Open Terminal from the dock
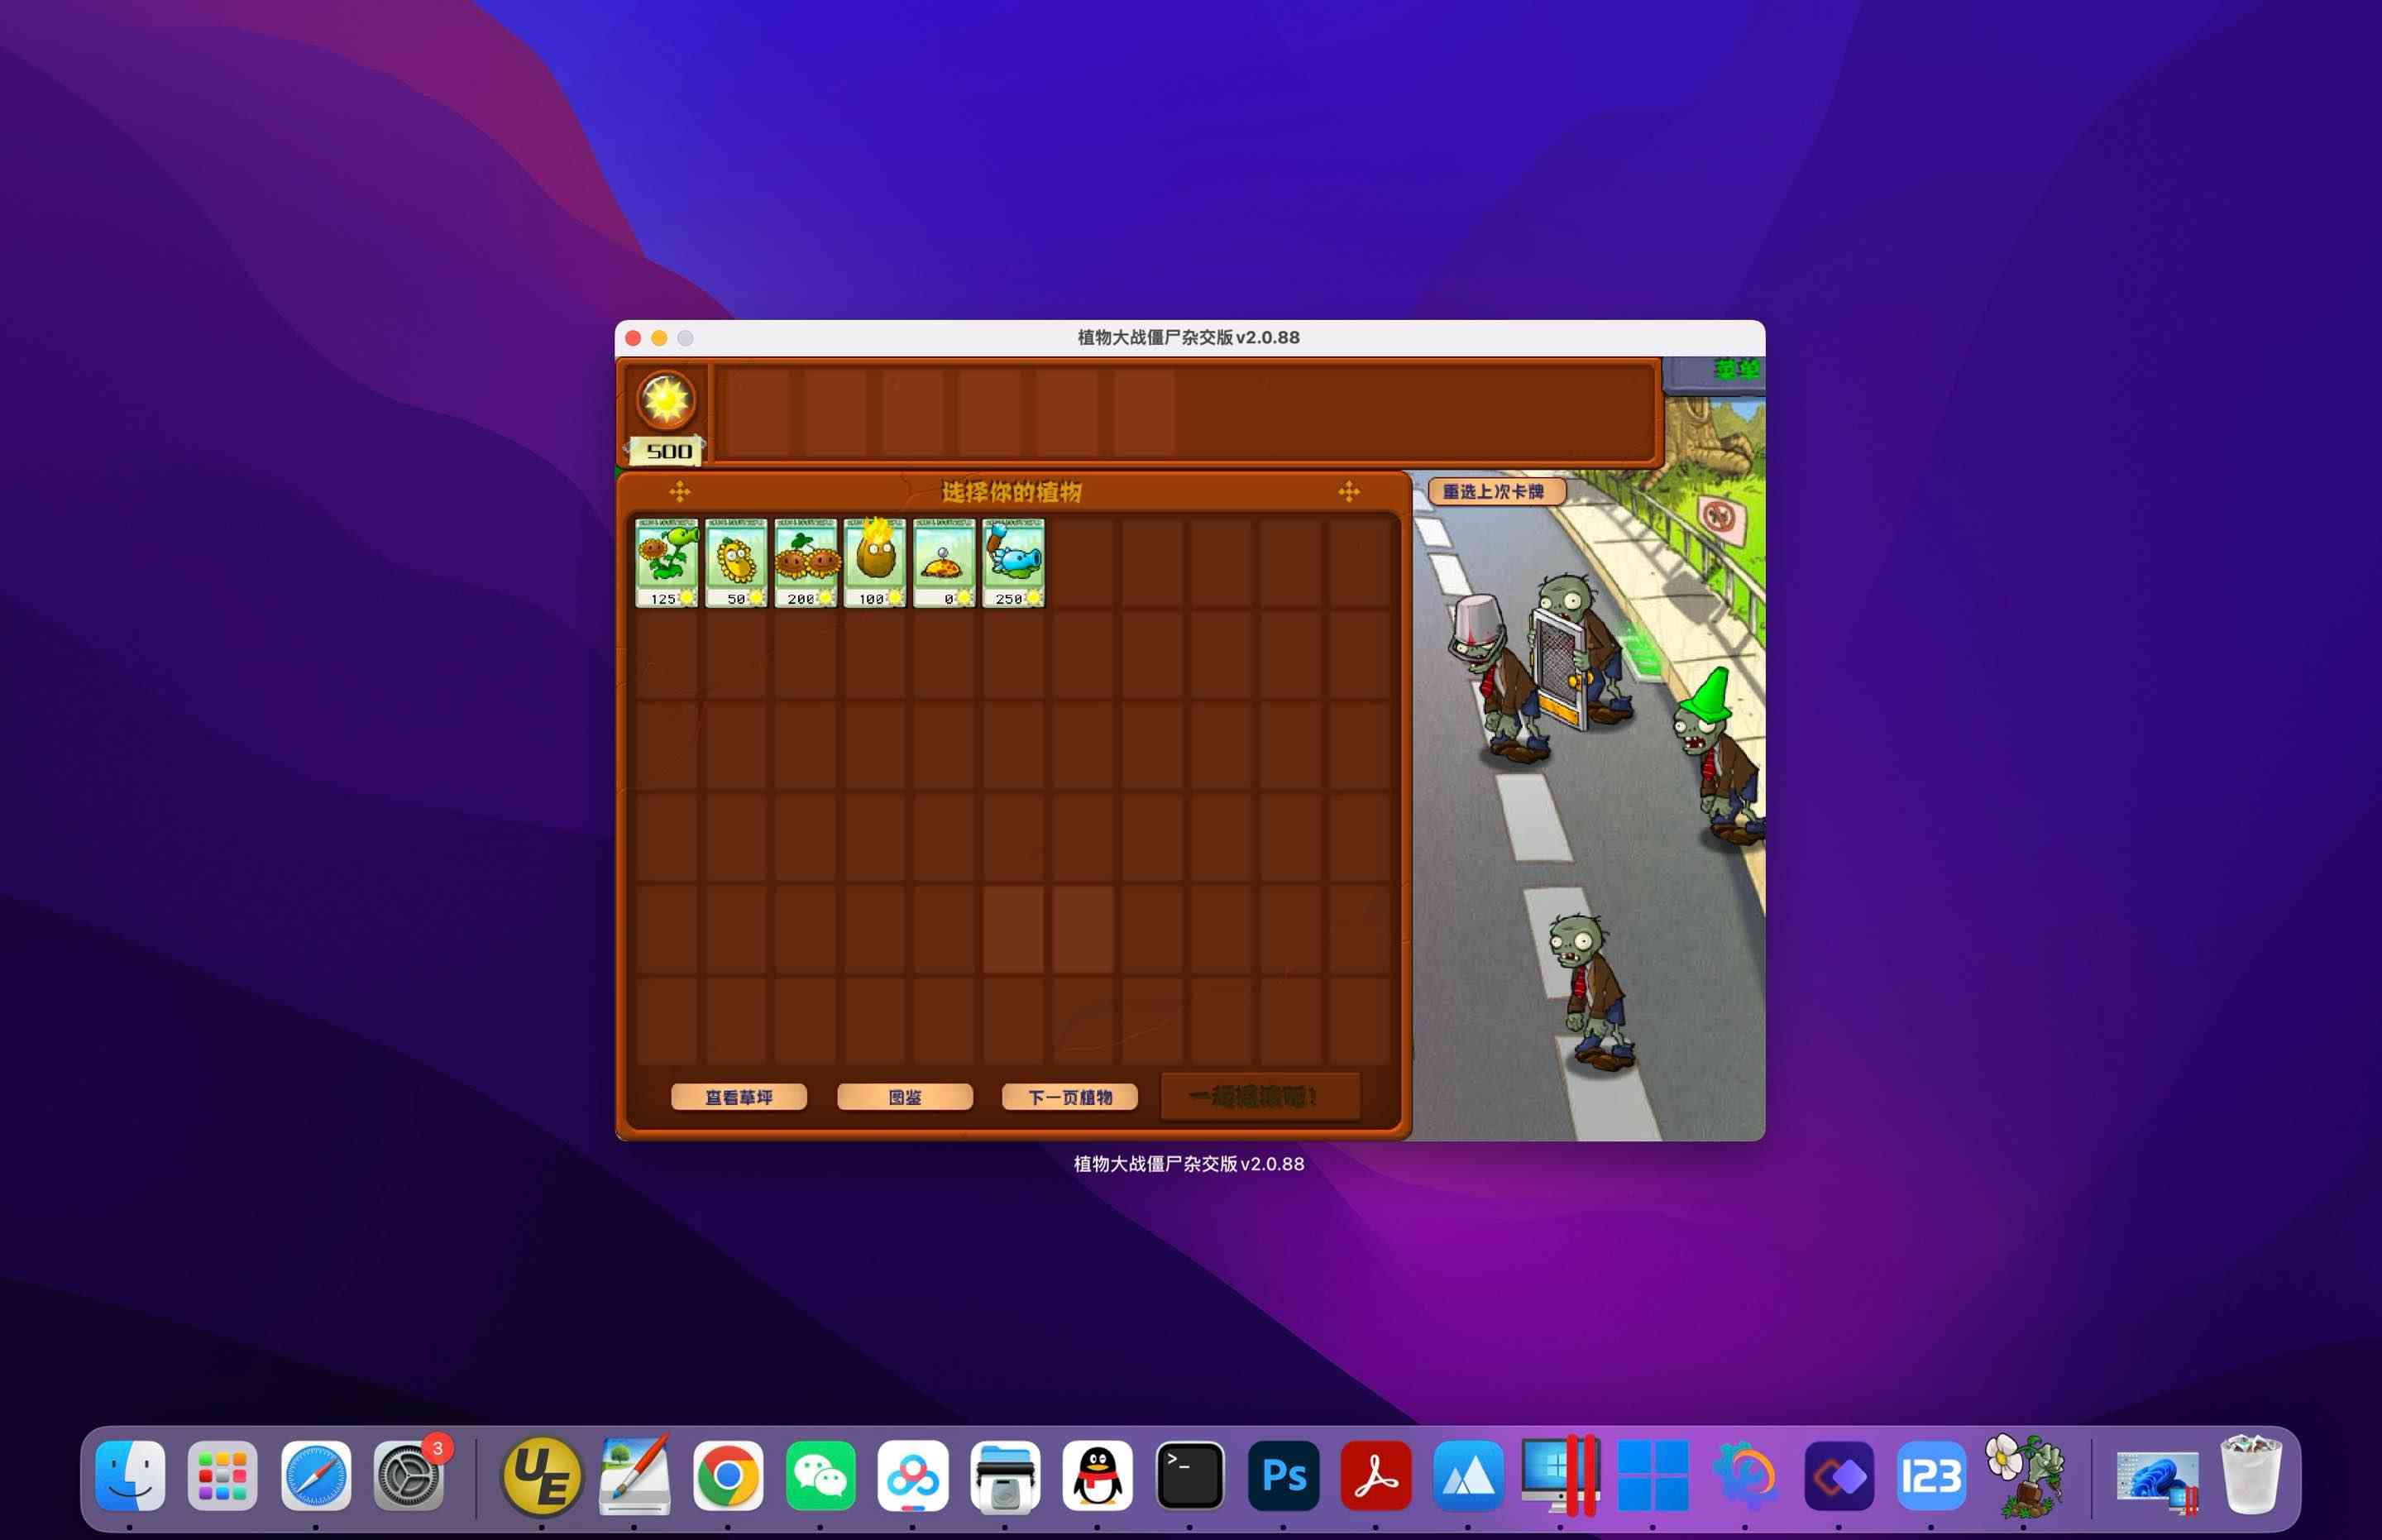The image size is (2382, 1540). (x=1190, y=1476)
